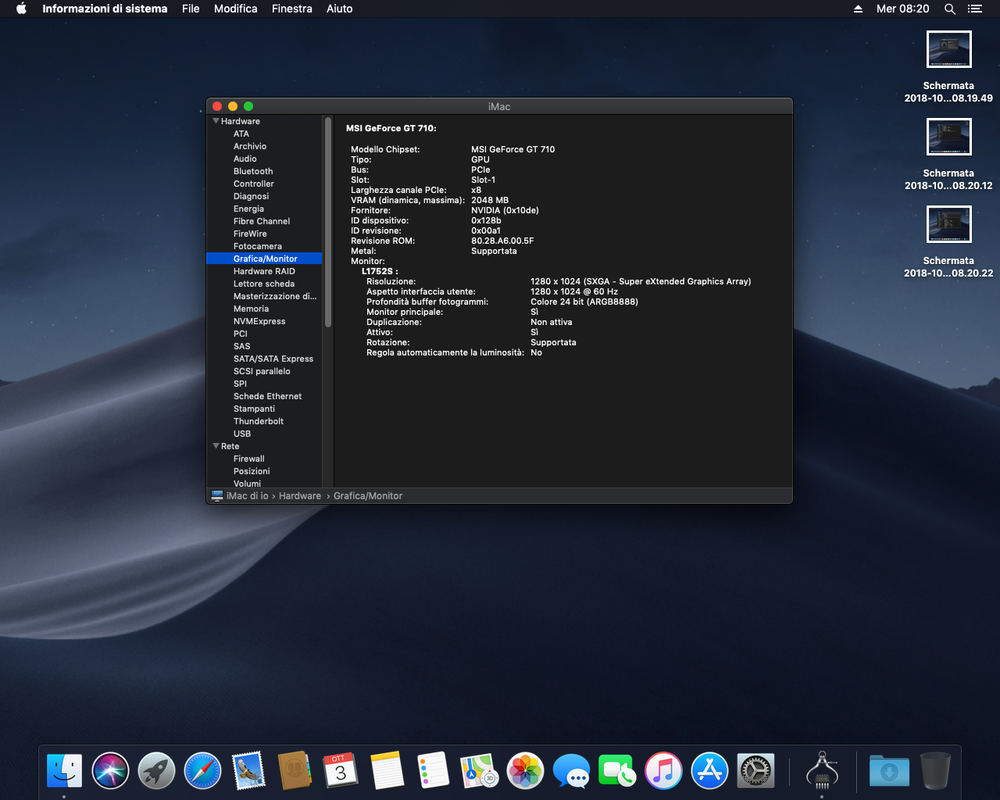Open Finder from the Dock

tap(64, 771)
